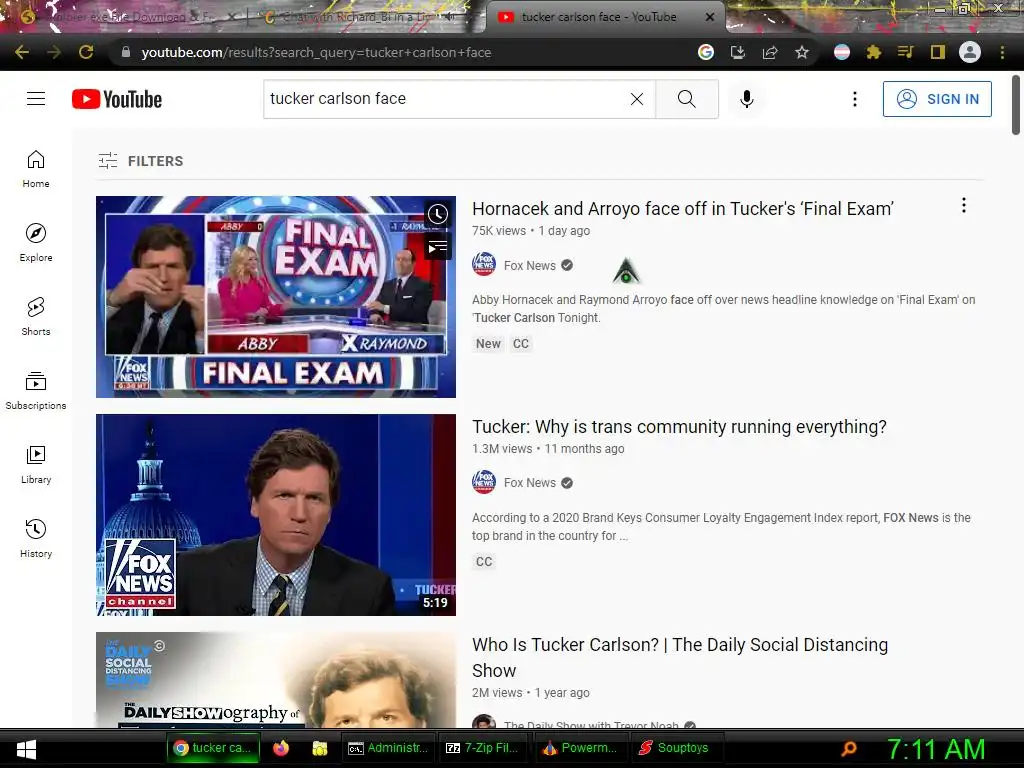Screen dimensions: 1024x768
Task: Expand the FILTERS options
Action: [140, 161]
